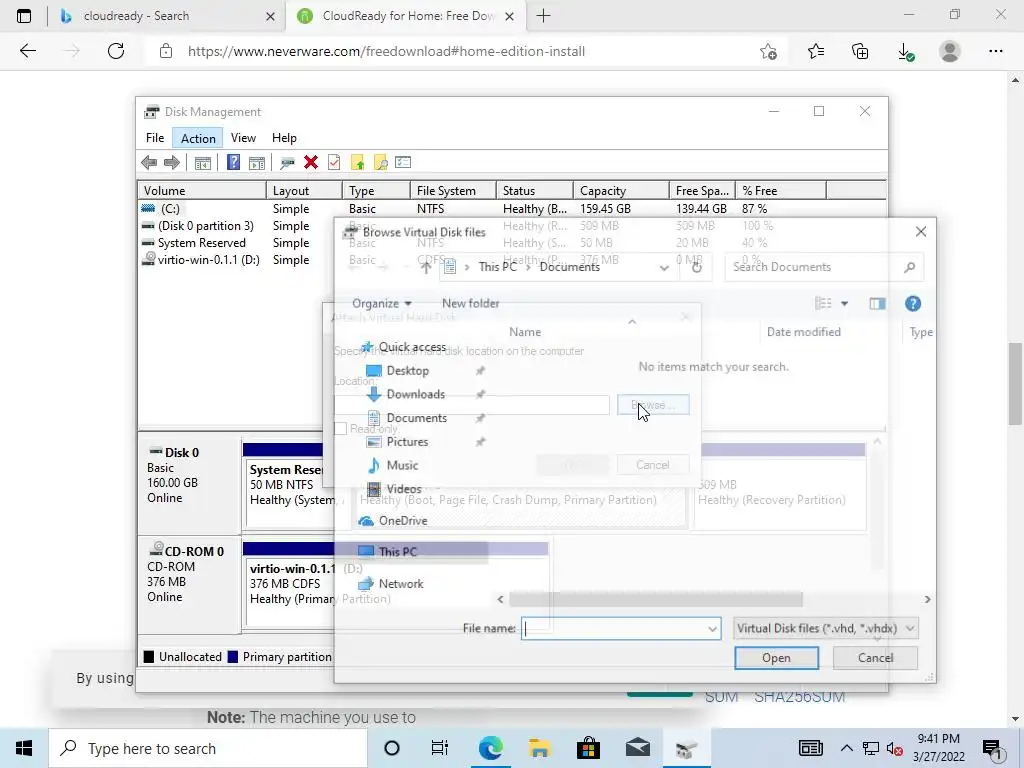Open new browser tab with plus
This screenshot has width=1024, height=768.
coord(543,16)
